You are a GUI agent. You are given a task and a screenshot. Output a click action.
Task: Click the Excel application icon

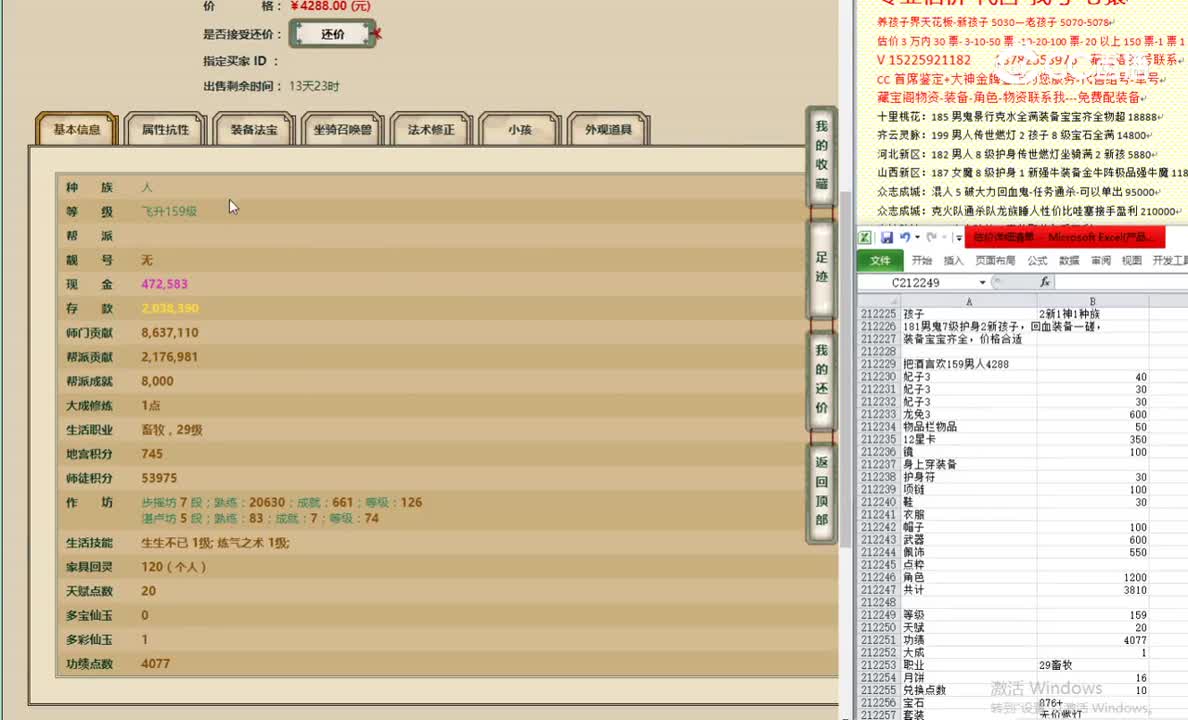[x=864, y=238]
